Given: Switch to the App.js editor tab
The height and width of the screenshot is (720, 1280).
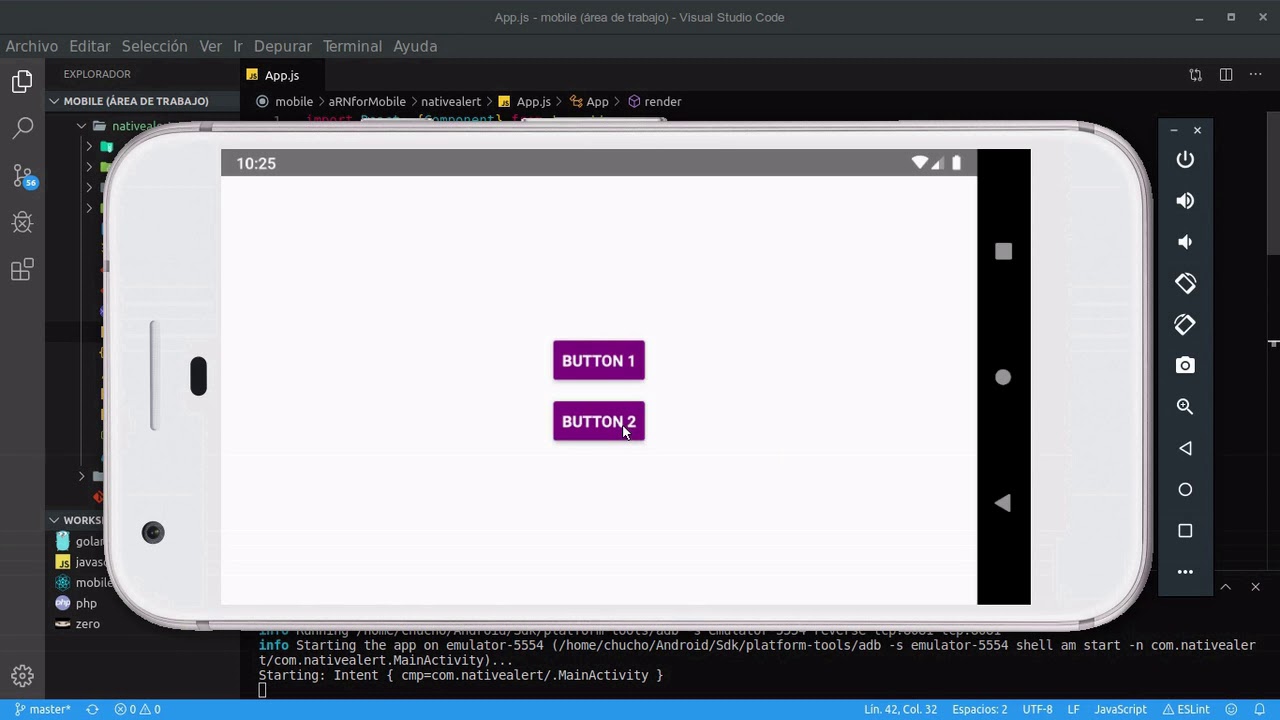Looking at the screenshot, I should (282, 75).
